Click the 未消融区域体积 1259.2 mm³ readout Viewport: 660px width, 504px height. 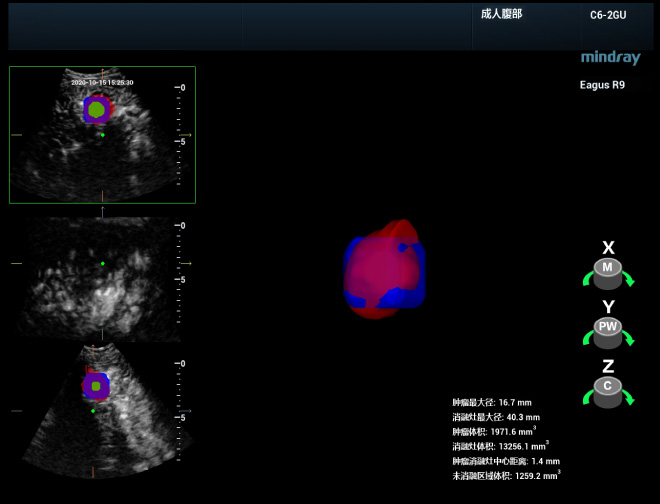coord(506,476)
